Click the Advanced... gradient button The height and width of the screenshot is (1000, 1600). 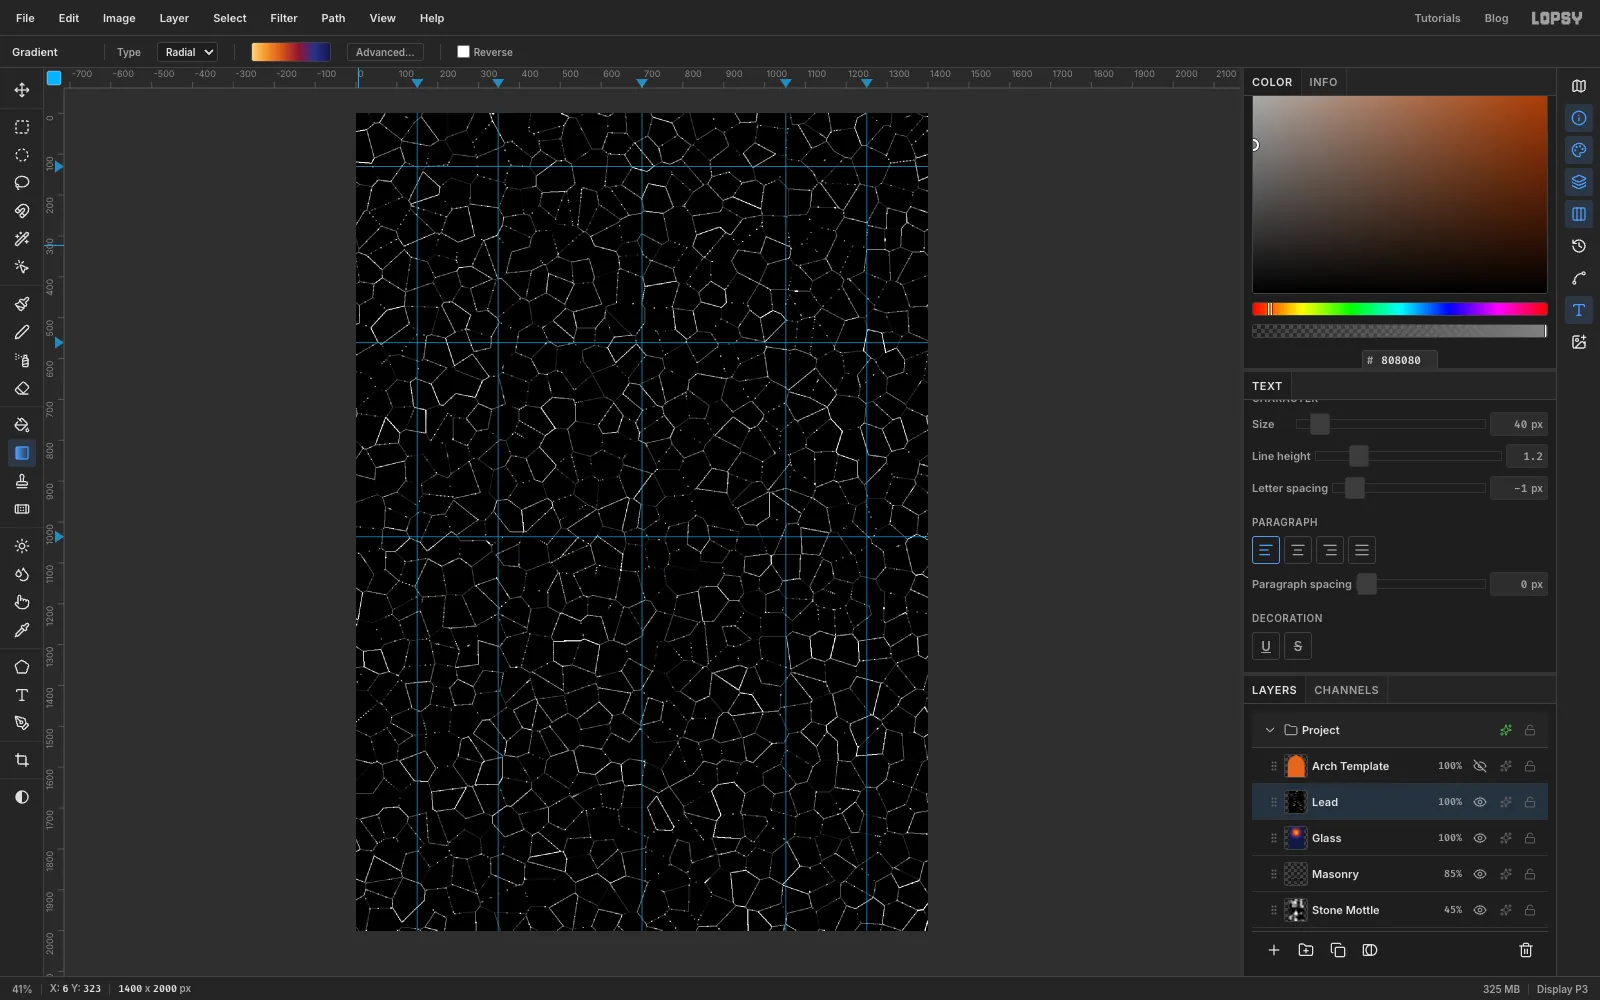click(x=385, y=52)
